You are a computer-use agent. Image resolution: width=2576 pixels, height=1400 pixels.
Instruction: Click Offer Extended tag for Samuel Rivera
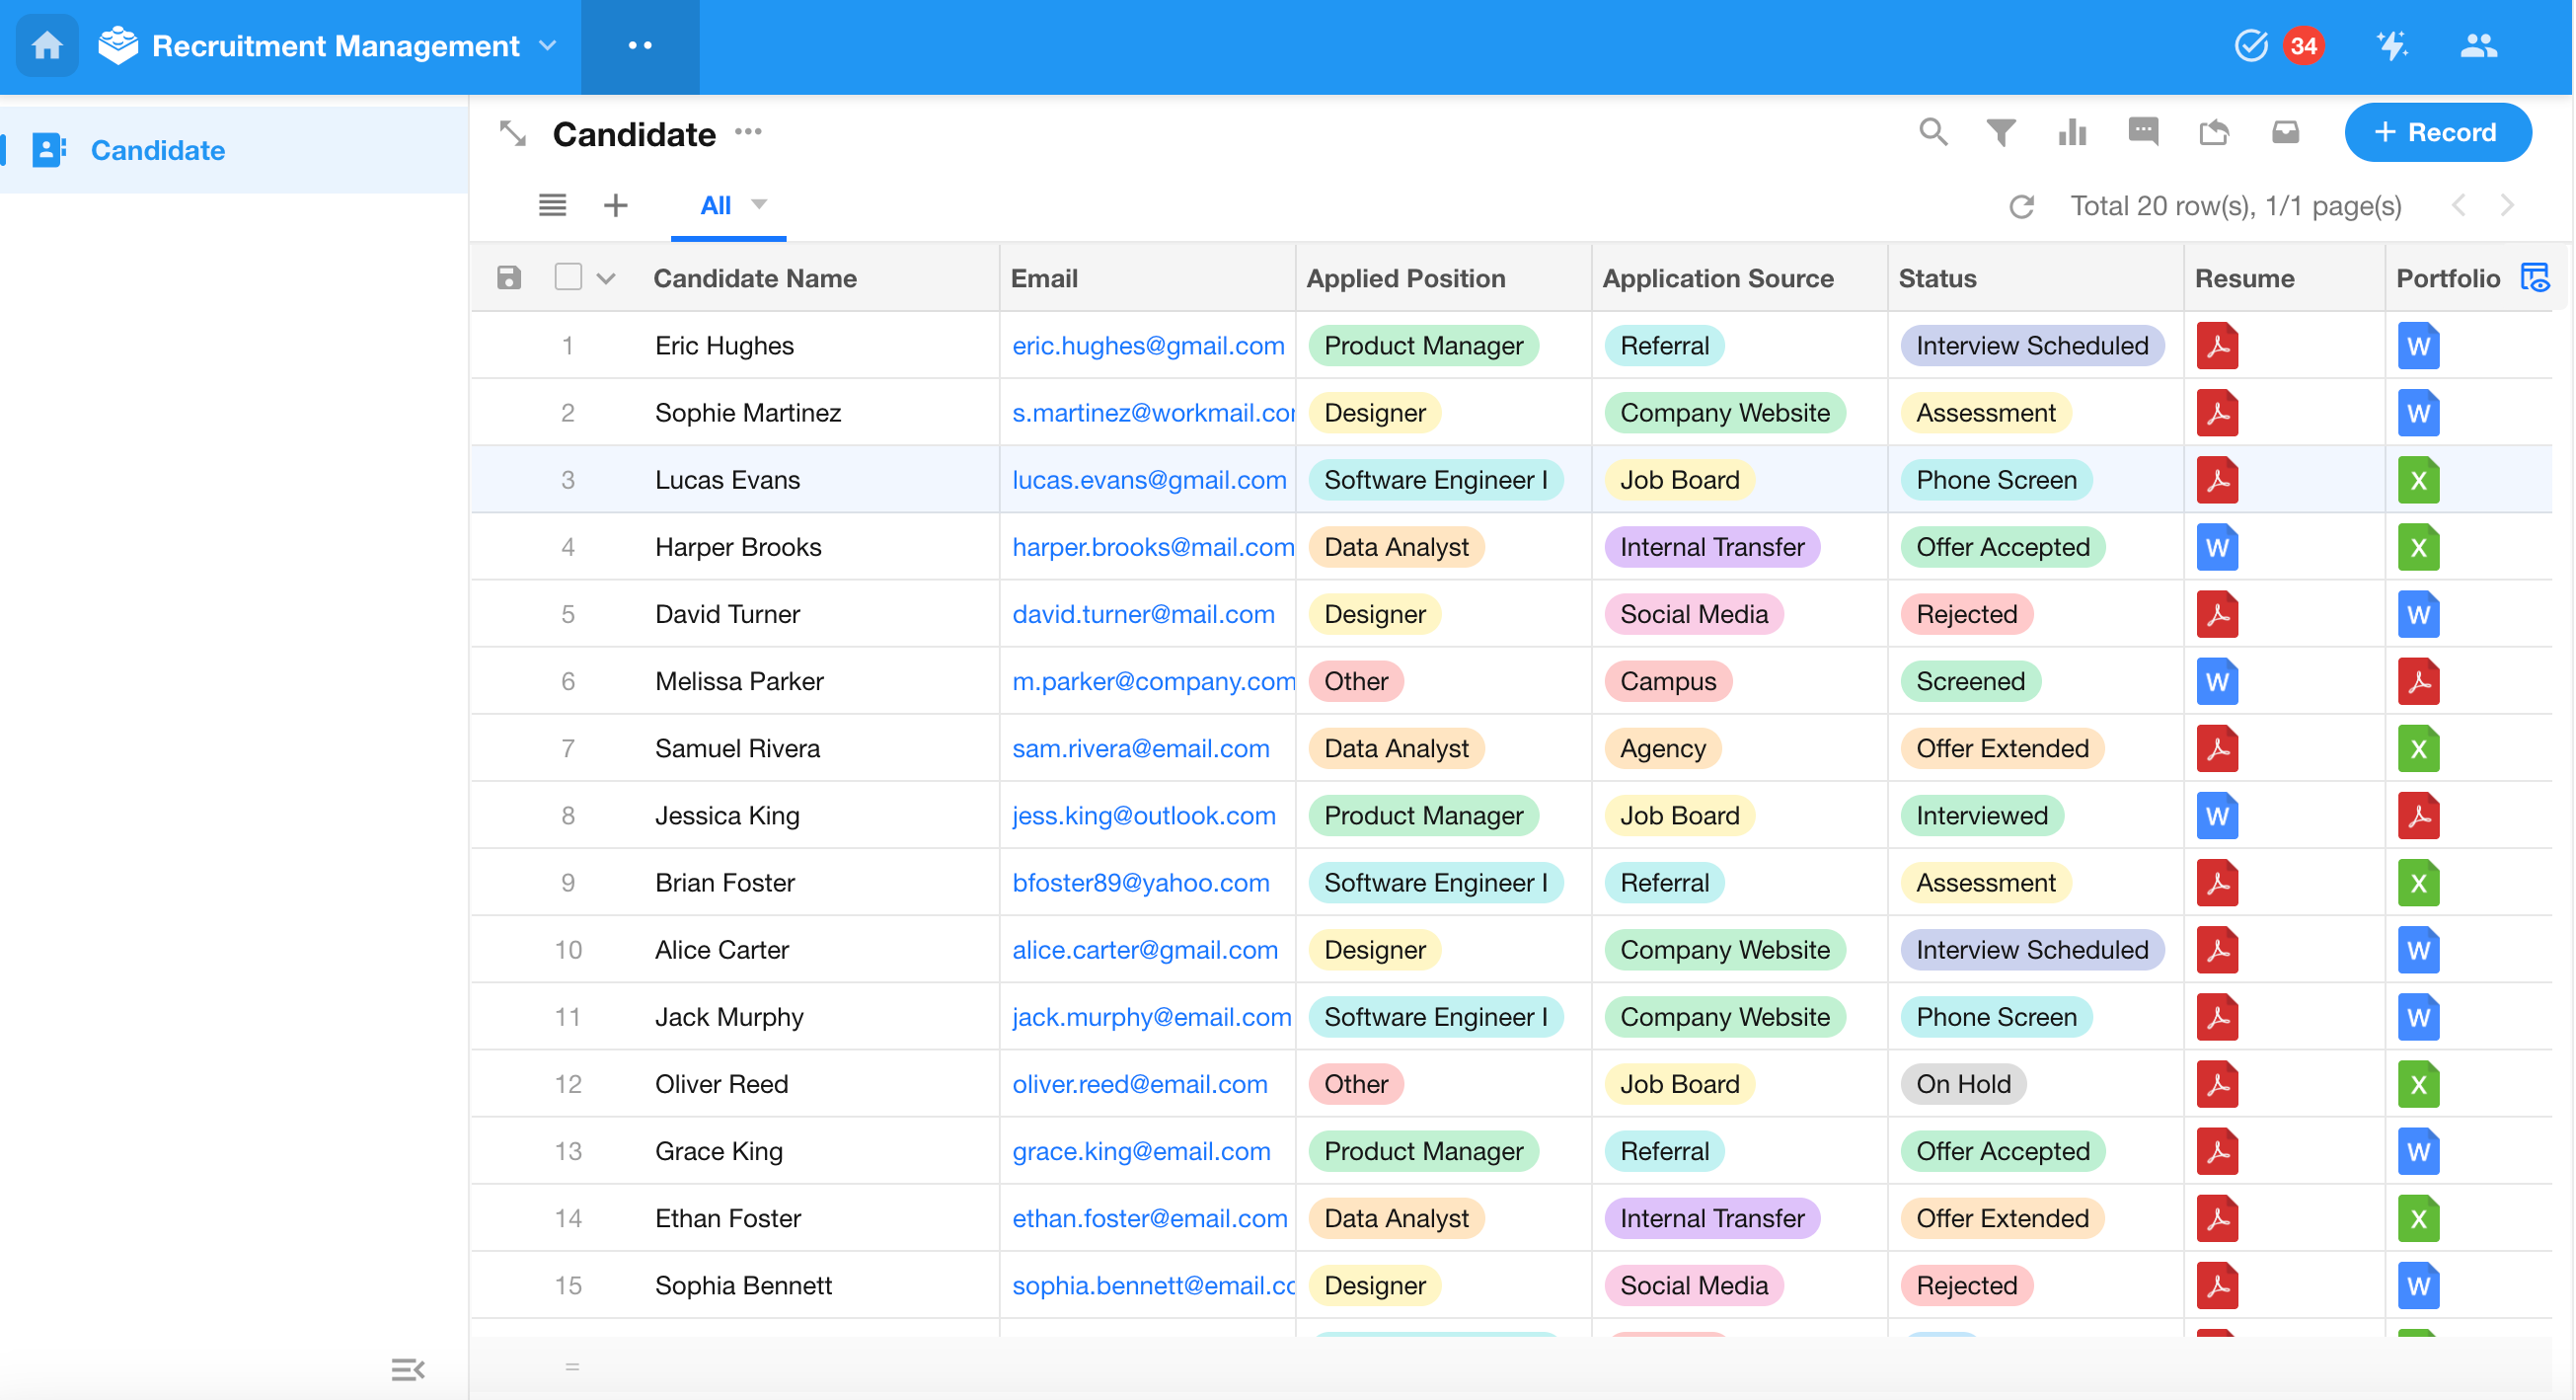pos(2002,748)
